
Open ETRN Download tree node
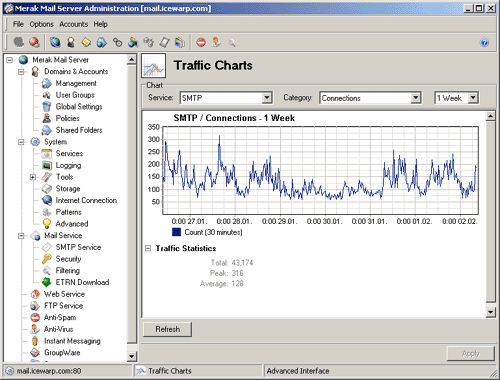click(x=82, y=282)
